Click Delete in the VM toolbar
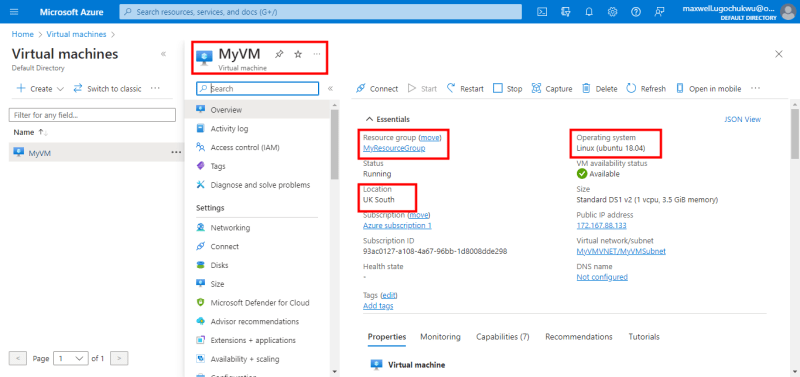 coord(599,89)
